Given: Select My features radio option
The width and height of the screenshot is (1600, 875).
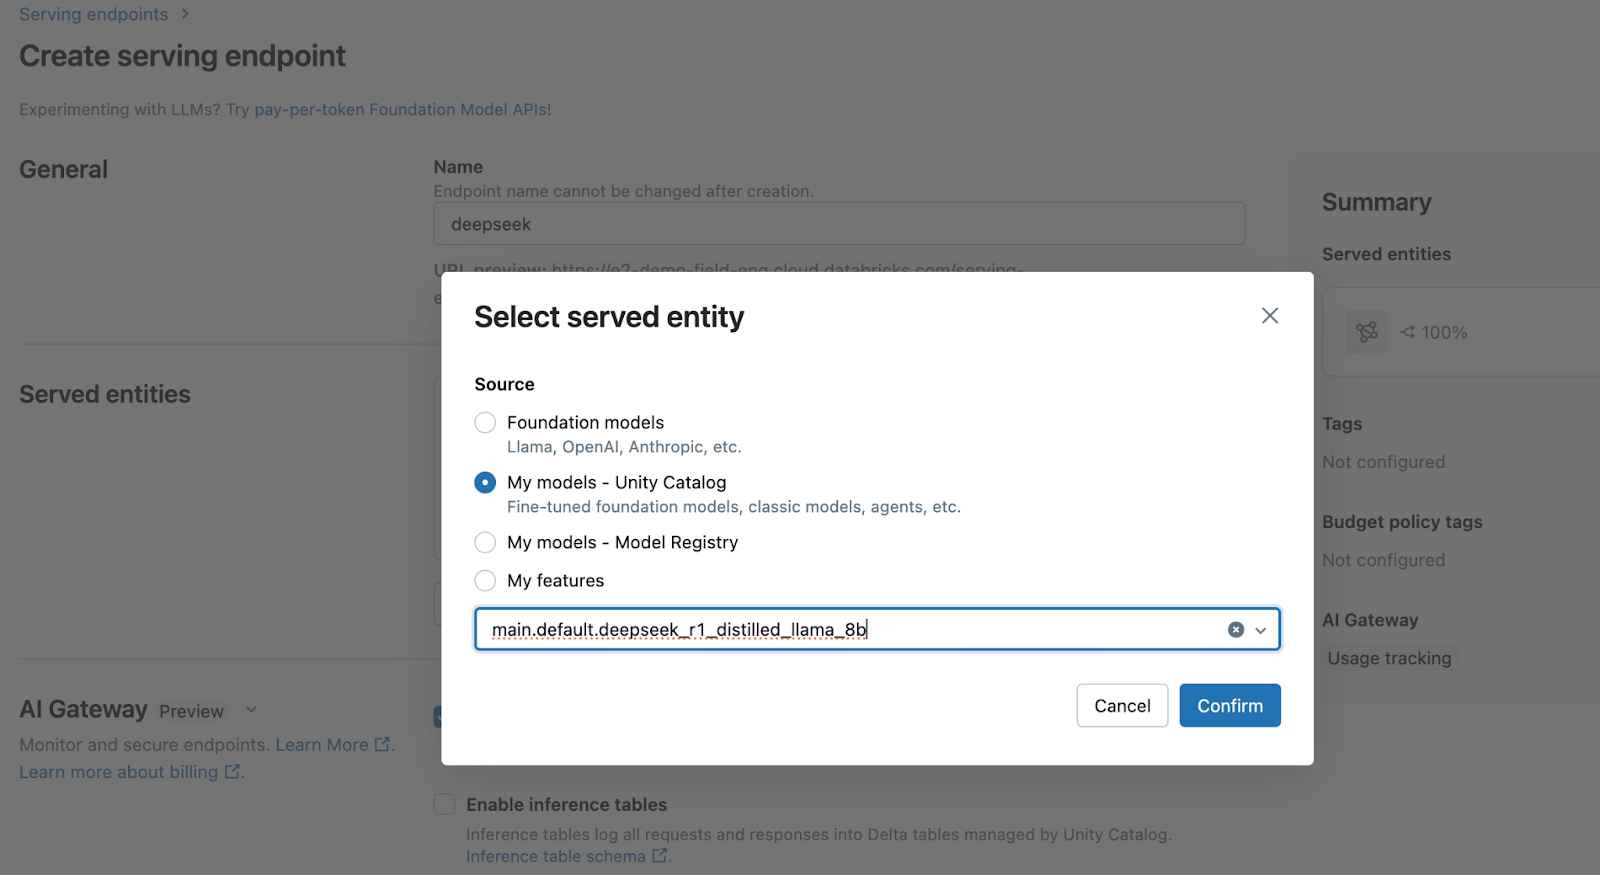Looking at the screenshot, I should (485, 581).
